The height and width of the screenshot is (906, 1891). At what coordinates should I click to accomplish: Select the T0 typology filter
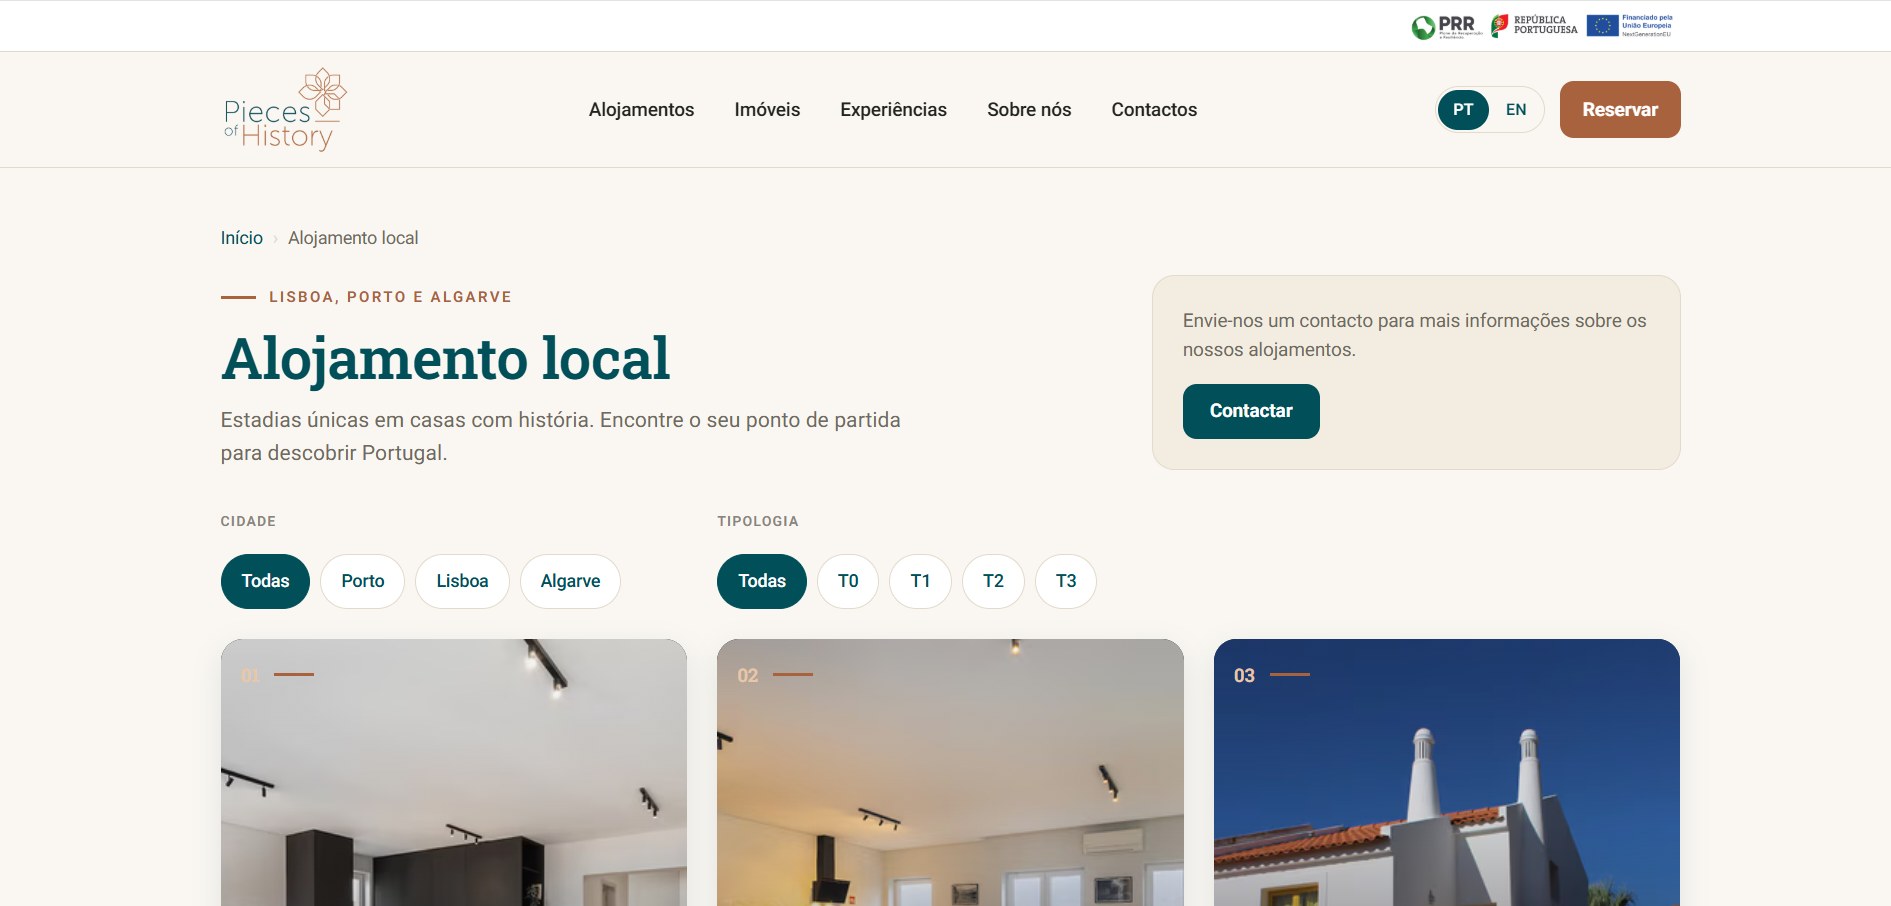click(848, 581)
